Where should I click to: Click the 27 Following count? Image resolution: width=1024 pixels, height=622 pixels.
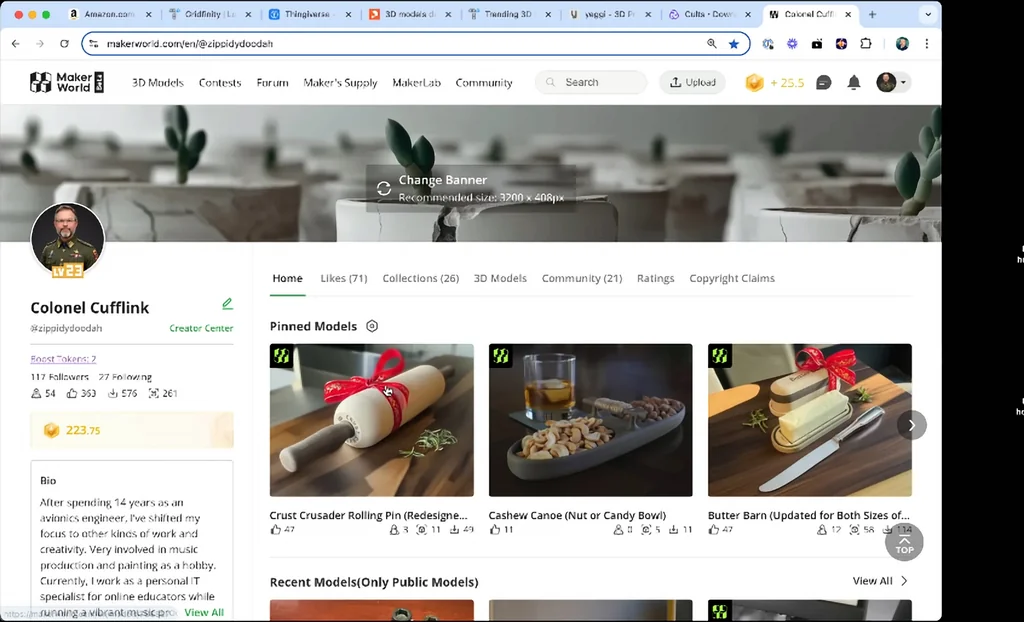point(125,377)
